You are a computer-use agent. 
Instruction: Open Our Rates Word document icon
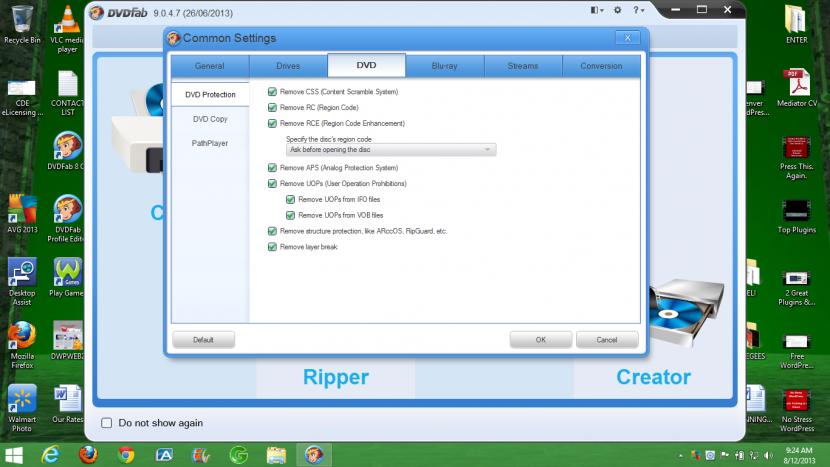(67, 405)
